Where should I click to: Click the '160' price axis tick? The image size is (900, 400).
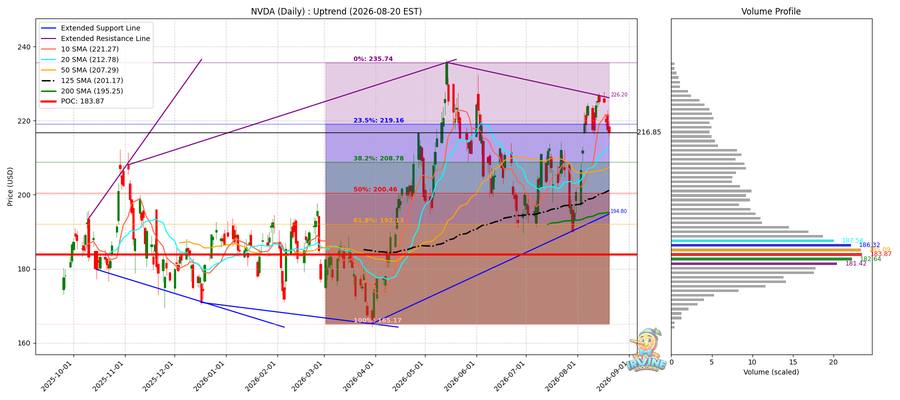click(25, 343)
